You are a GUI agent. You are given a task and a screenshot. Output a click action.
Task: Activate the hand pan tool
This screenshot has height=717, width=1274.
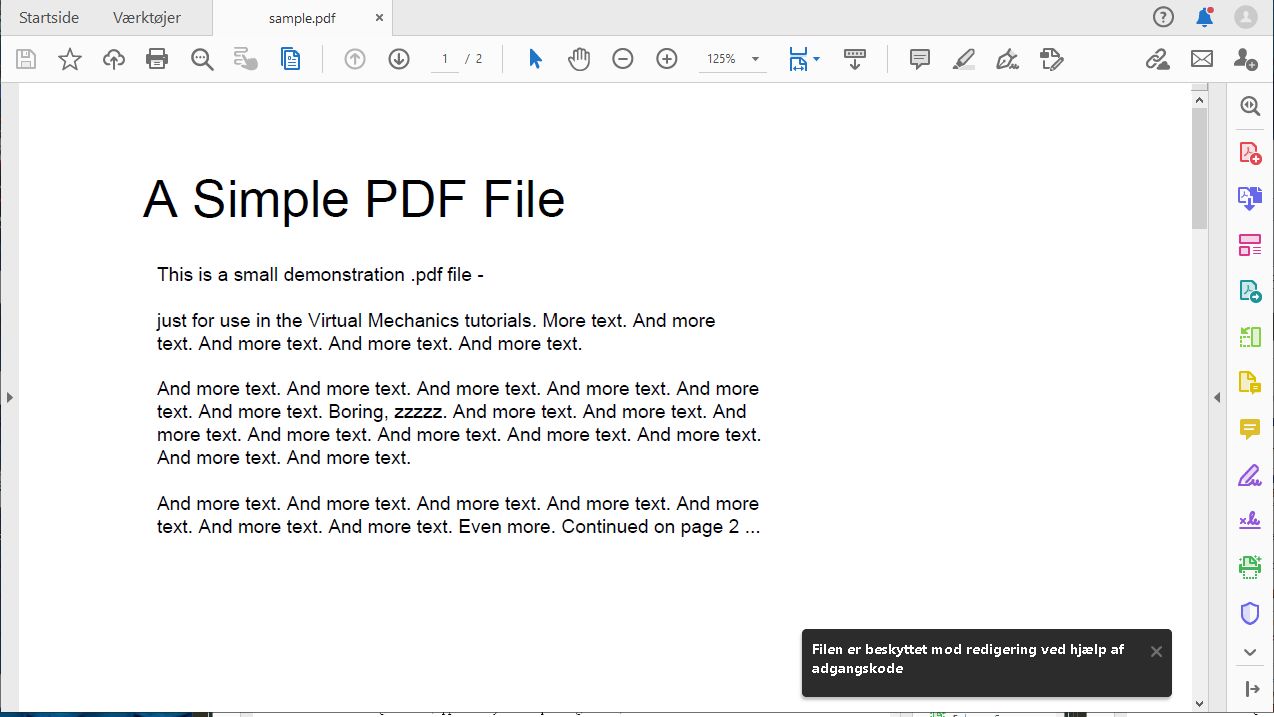tap(579, 59)
